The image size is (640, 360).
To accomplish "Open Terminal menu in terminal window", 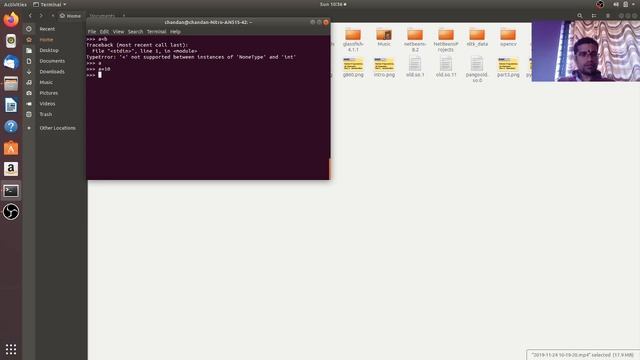I will [156, 31].
